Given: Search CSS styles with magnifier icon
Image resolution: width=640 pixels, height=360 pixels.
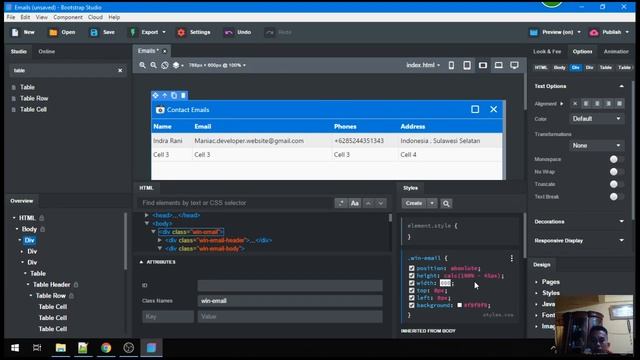Looking at the screenshot, I should (446, 203).
